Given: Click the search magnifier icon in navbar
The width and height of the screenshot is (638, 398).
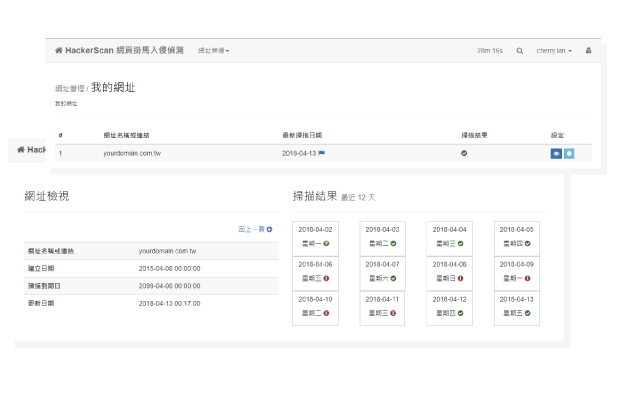Looking at the screenshot, I should (x=520, y=50).
